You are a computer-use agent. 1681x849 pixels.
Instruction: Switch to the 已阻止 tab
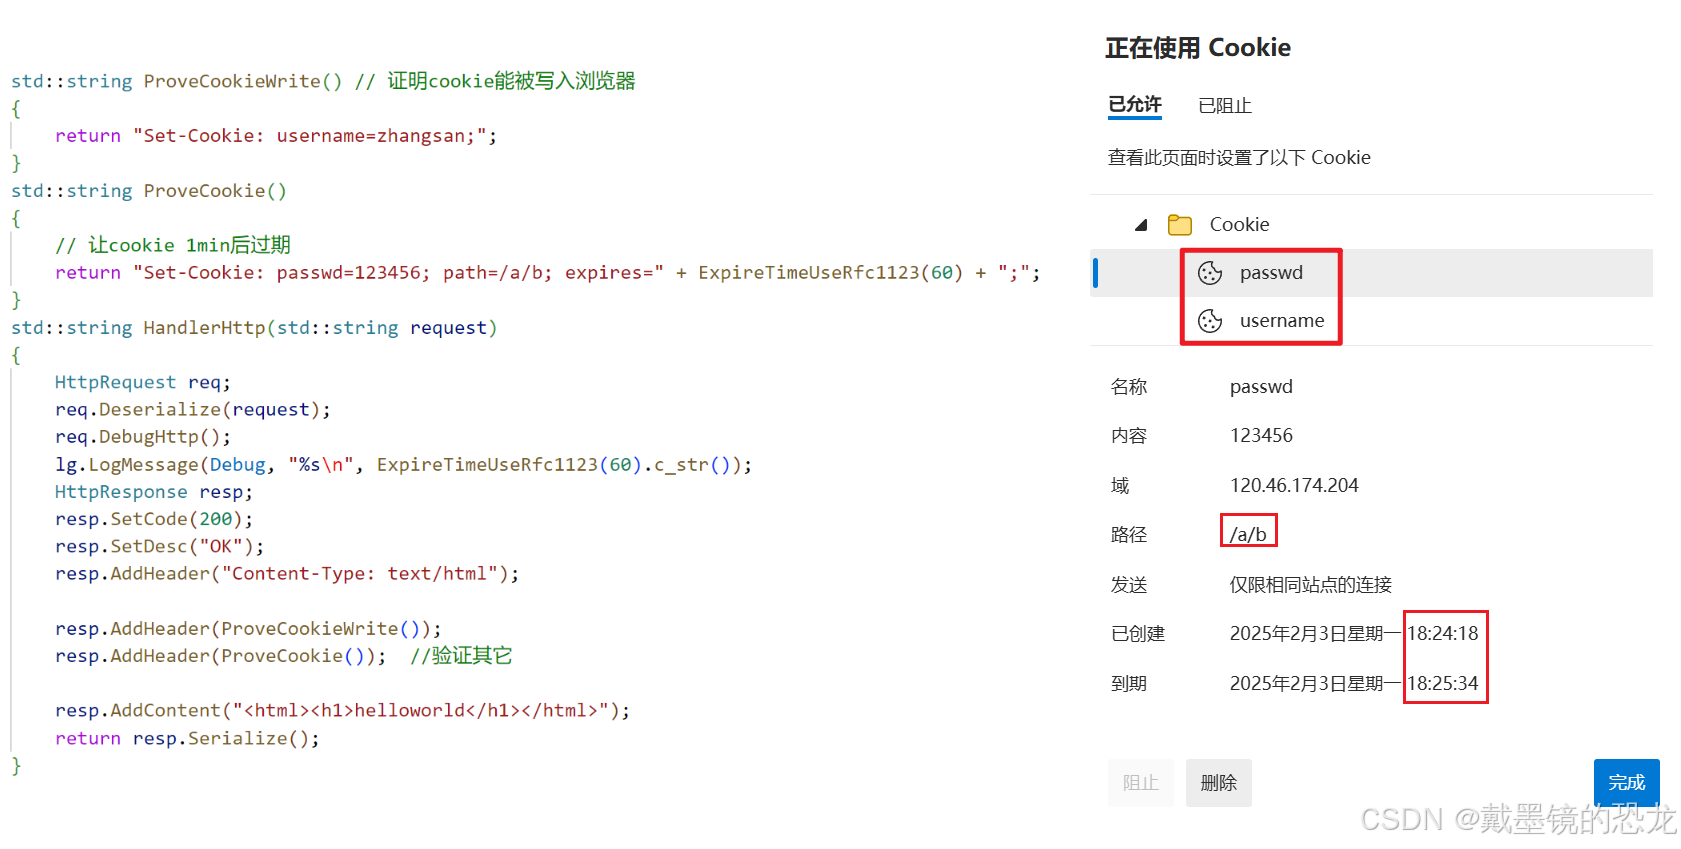(x=1225, y=106)
